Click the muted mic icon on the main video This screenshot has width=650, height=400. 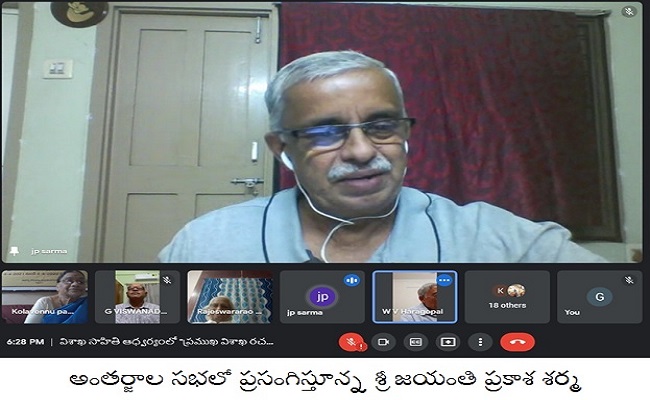click(629, 11)
